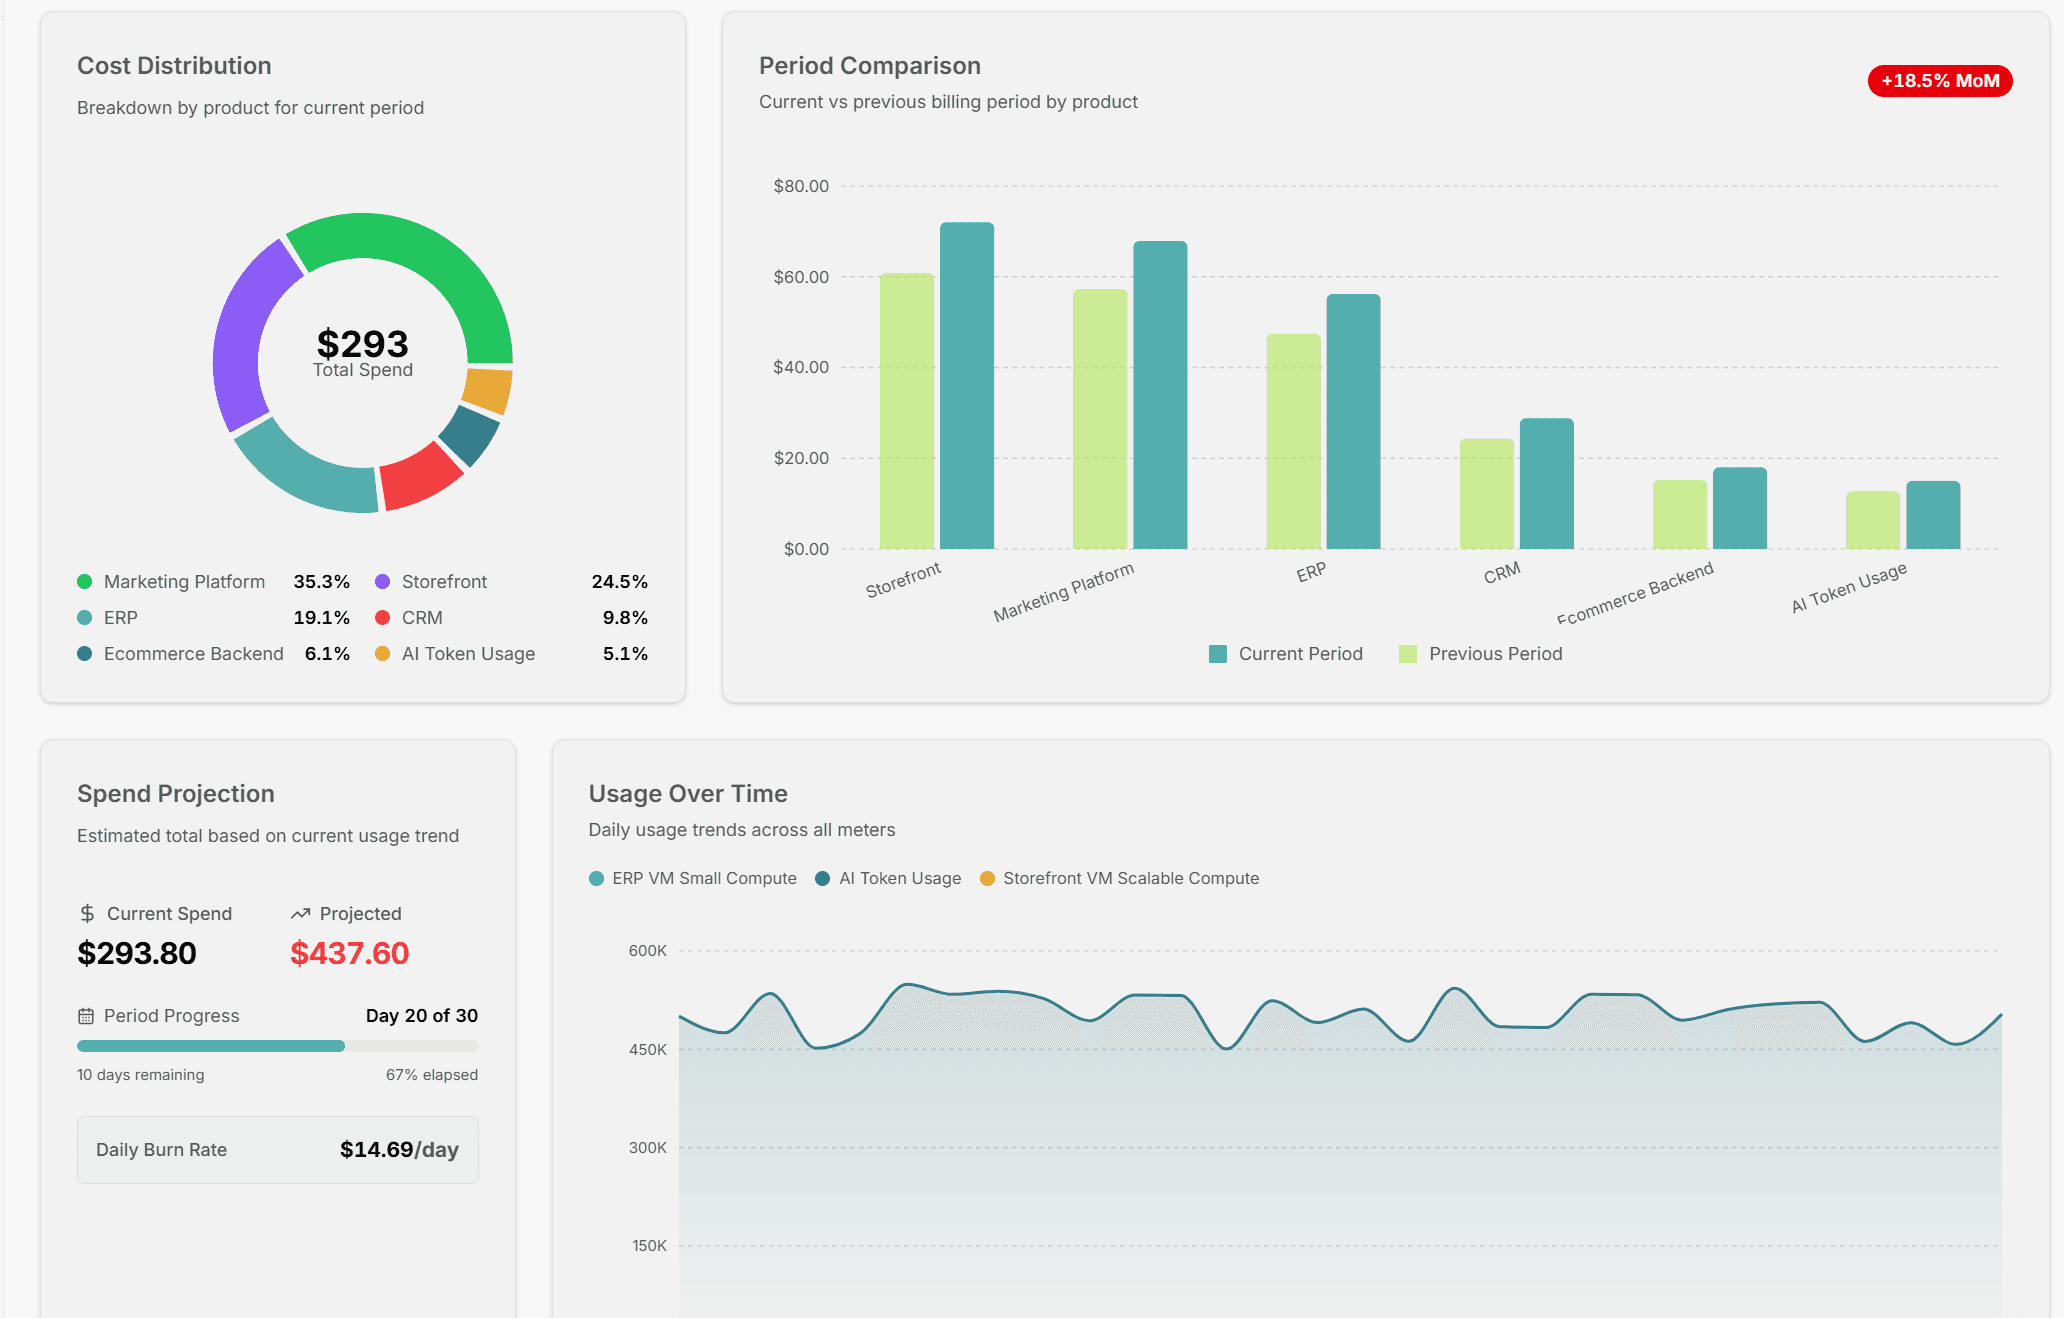Click the +18.5% MoM badge
Screen dimensions: 2064x1318
pyautogui.click(x=1940, y=81)
